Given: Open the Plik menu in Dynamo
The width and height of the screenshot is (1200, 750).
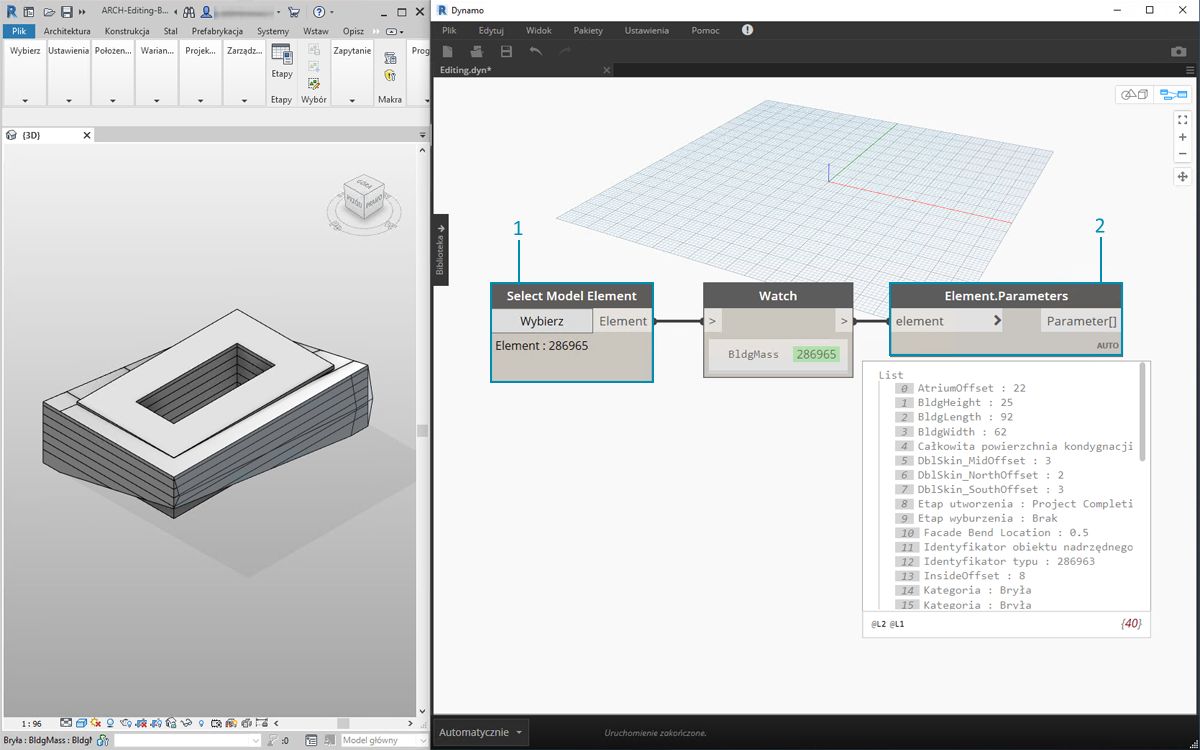Looking at the screenshot, I should click(450, 30).
